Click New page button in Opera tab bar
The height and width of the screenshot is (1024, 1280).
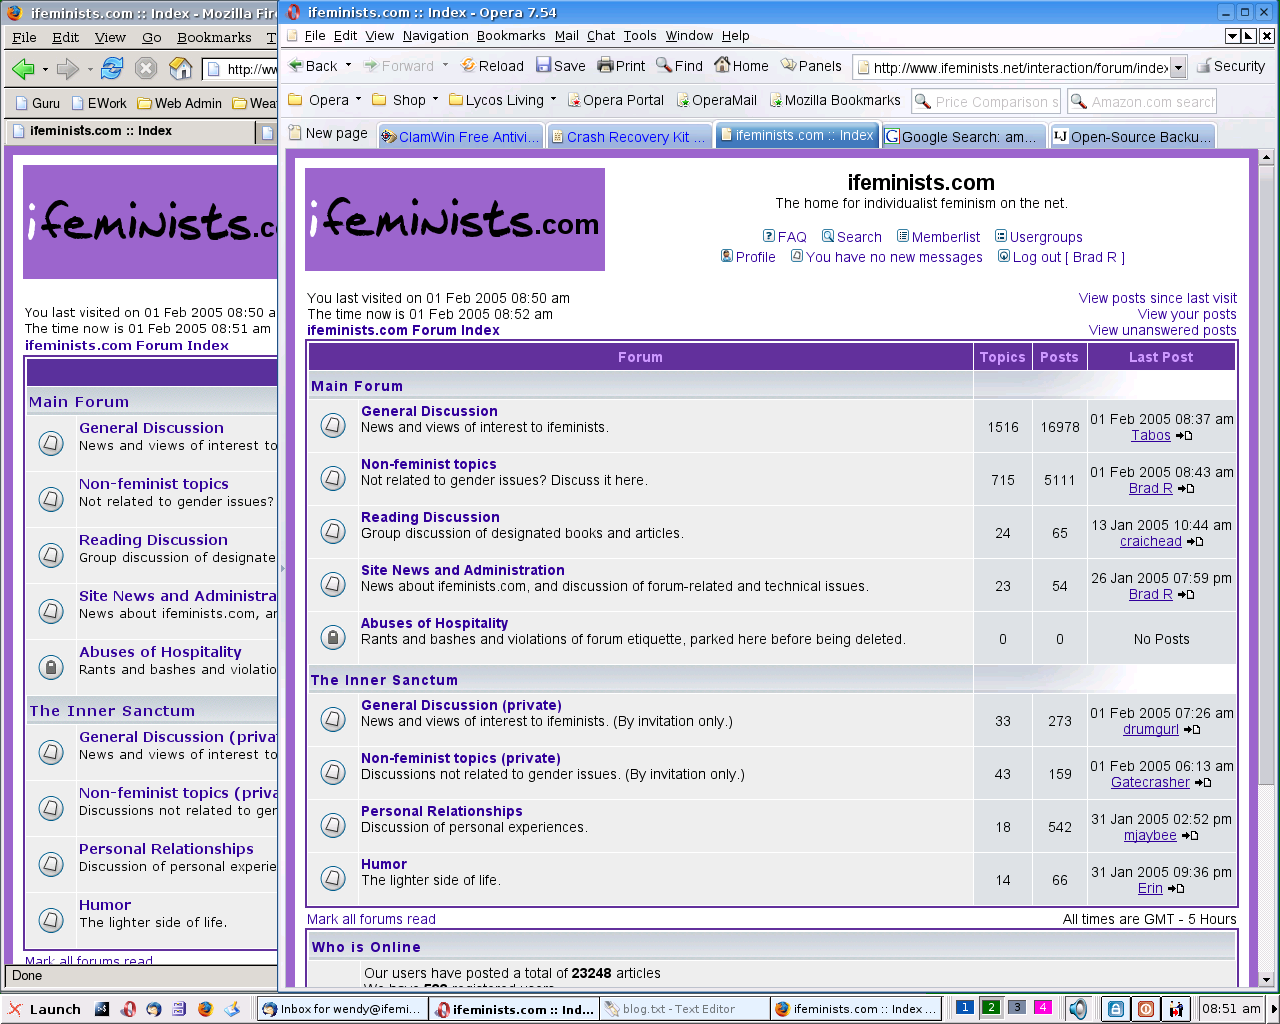coord(328,133)
